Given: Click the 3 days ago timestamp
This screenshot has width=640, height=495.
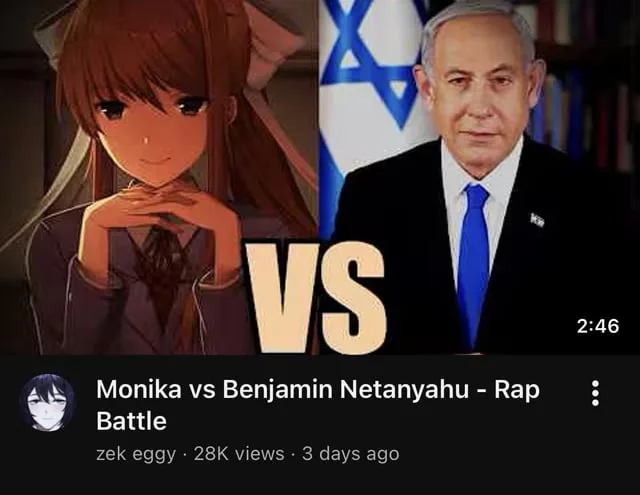Looking at the screenshot, I should tap(351, 454).
